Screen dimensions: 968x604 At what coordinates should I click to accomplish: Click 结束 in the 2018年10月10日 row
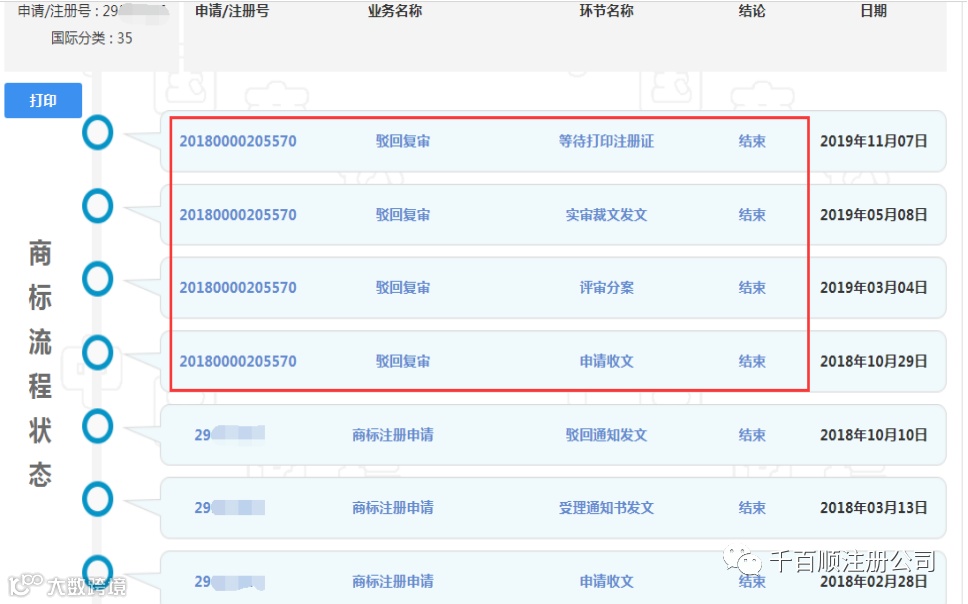(x=752, y=435)
